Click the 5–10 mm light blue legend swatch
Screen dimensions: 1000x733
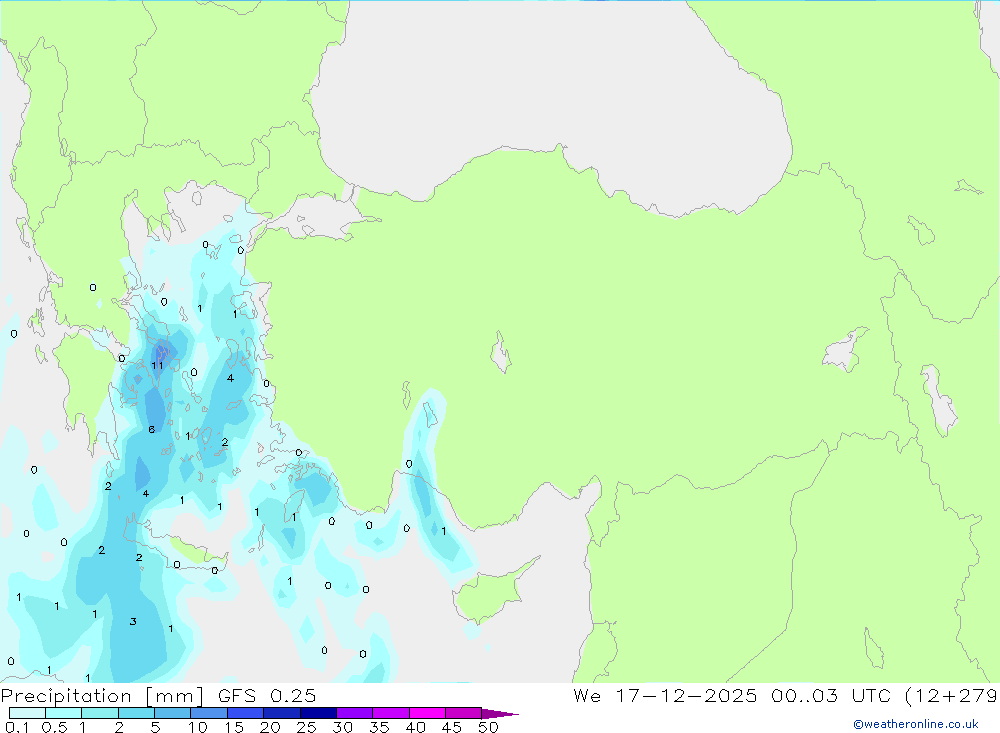point(172,713)
